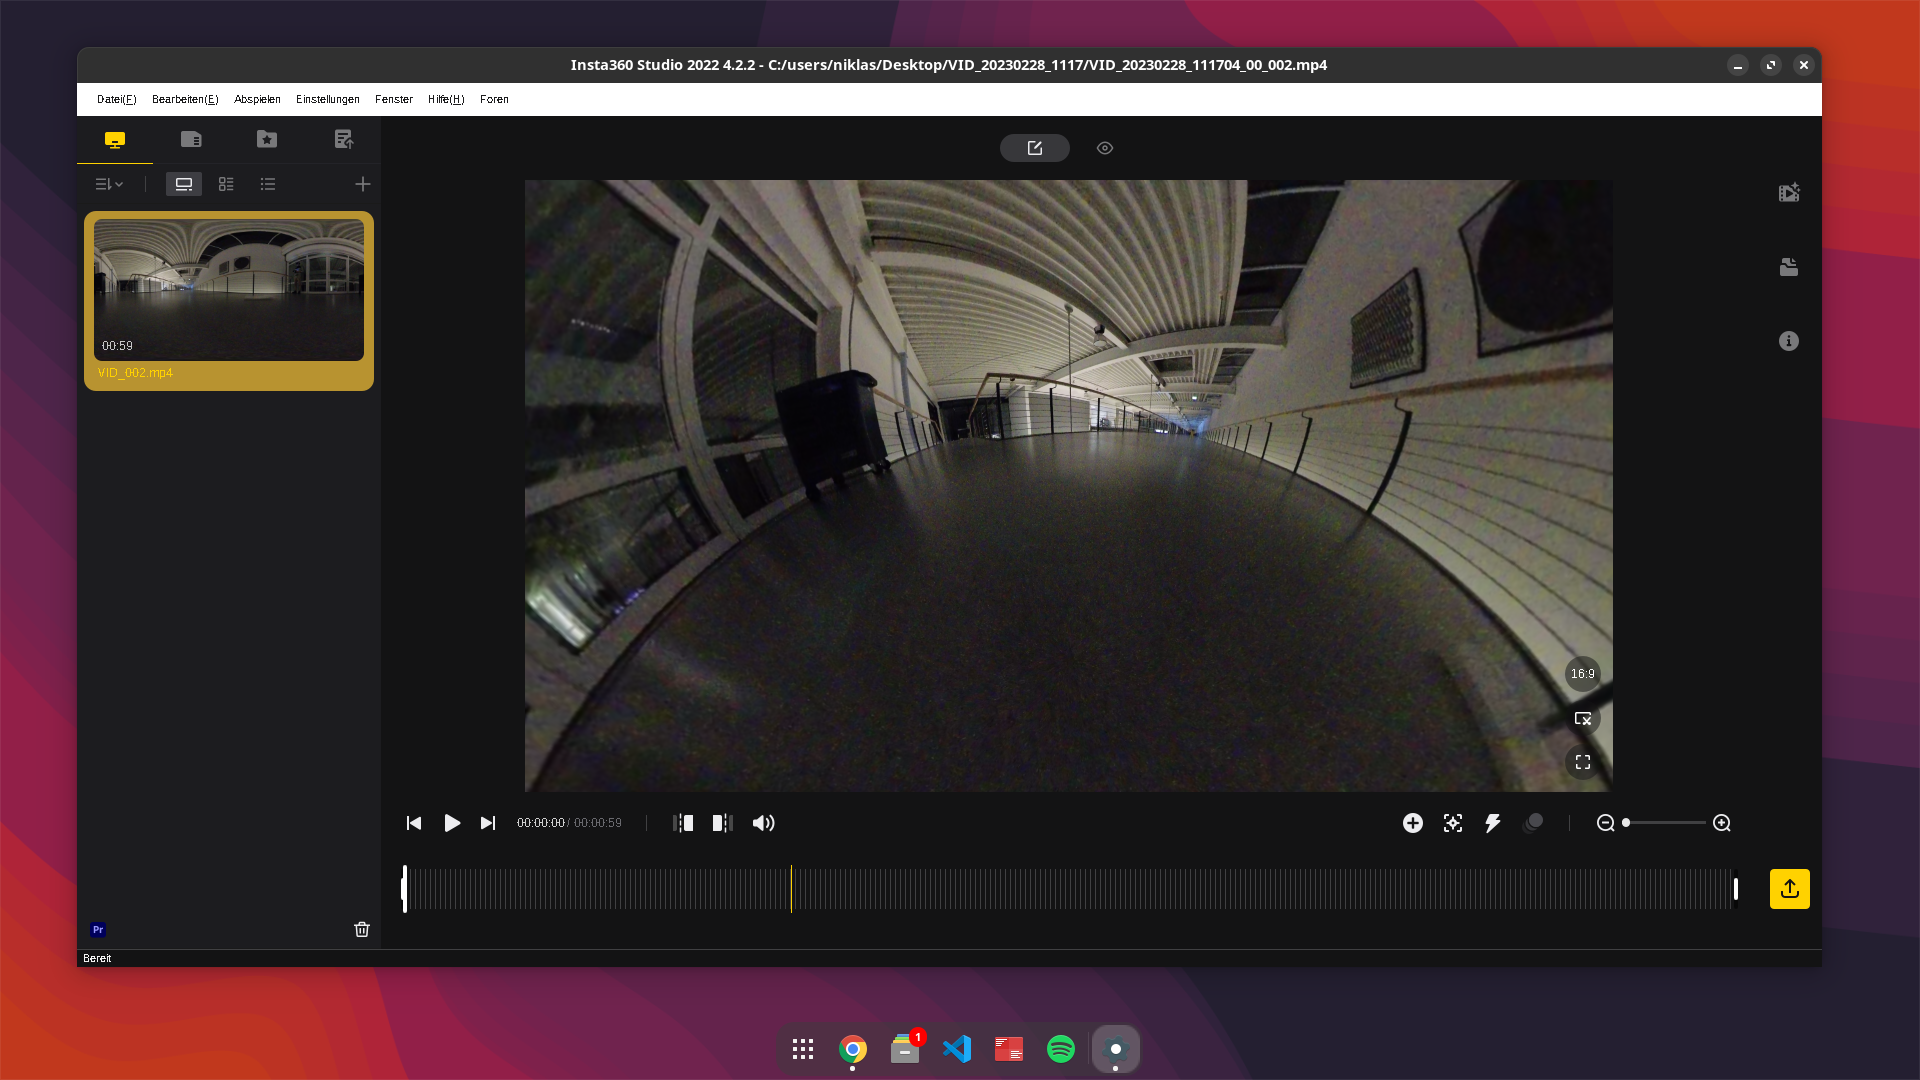Screen dimensions: 1920x1080
Task: Activate the deep track target icon
Action: click(x=1452, y=823)
